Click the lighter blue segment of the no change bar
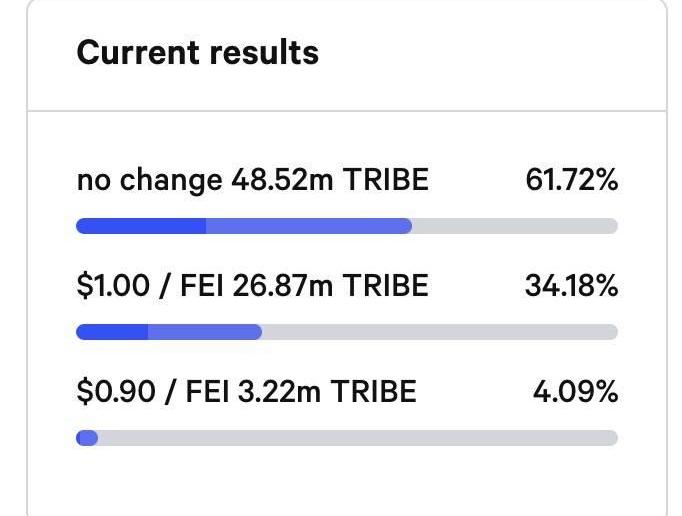 pos(309,226)
